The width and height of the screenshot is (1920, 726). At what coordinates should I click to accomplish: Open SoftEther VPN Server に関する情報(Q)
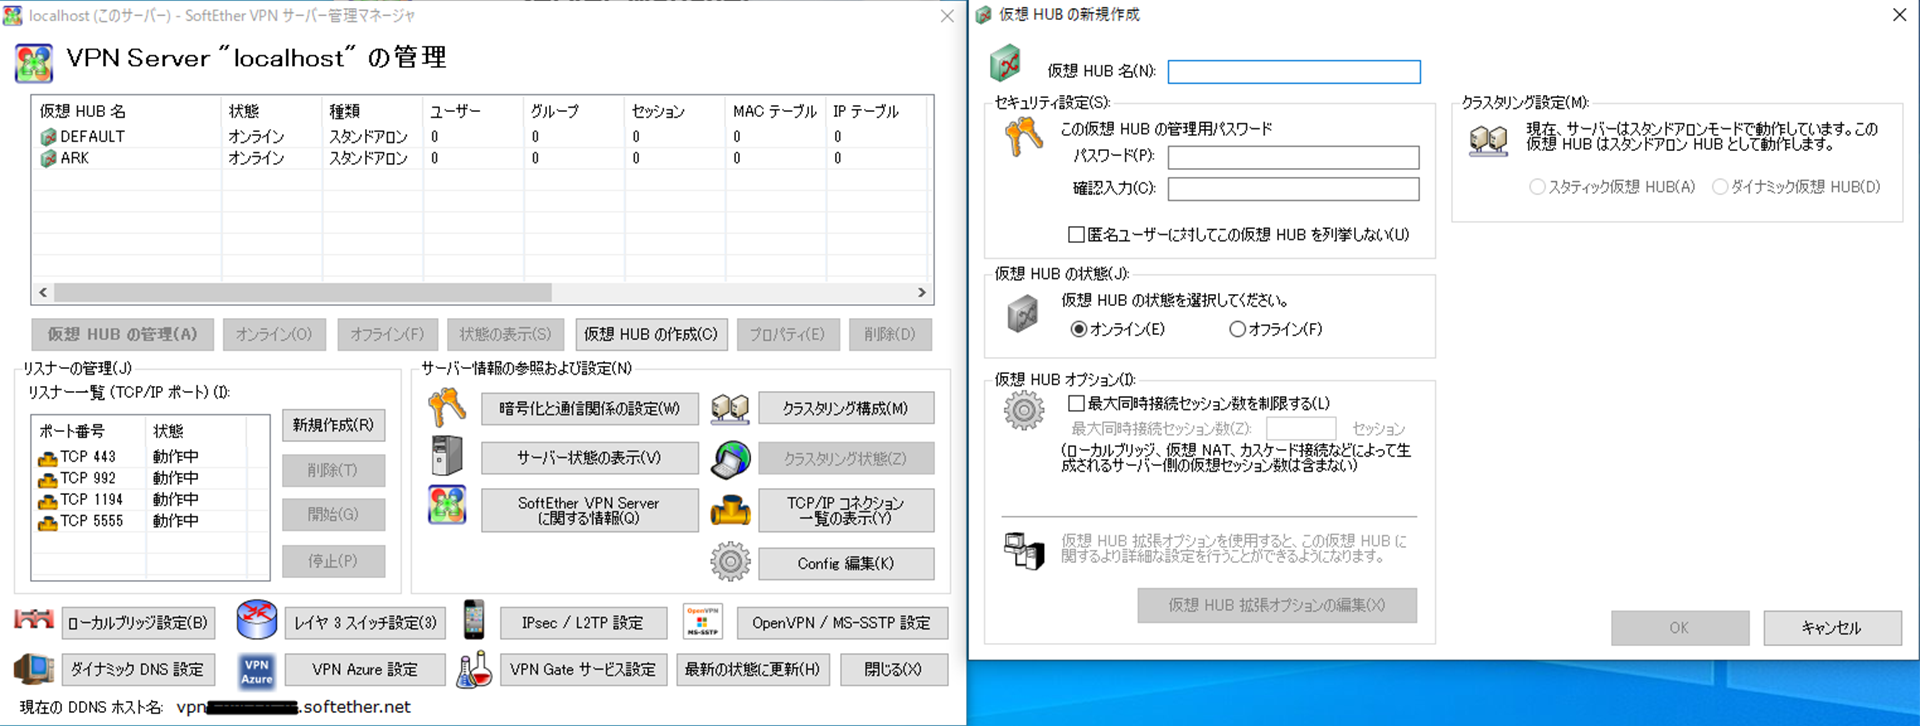(589, 510)
